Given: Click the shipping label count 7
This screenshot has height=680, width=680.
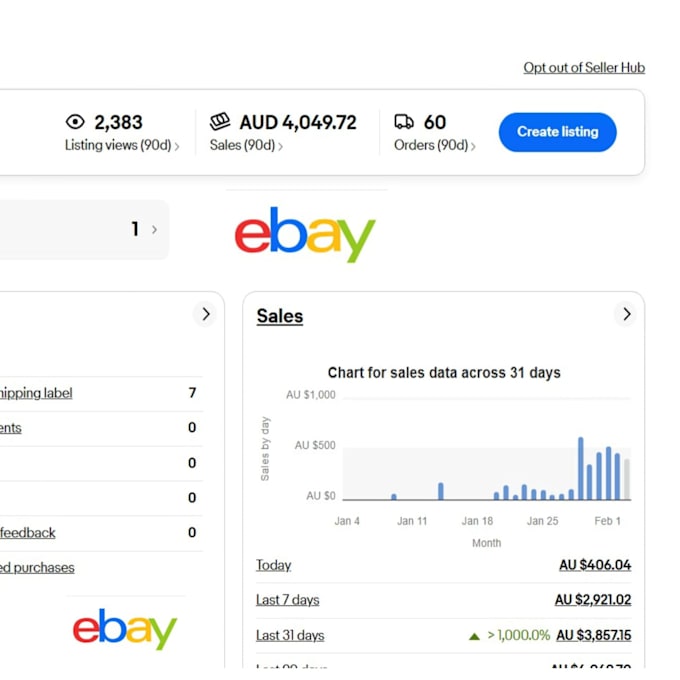Looking at the screenshot, I should point(192,393).
